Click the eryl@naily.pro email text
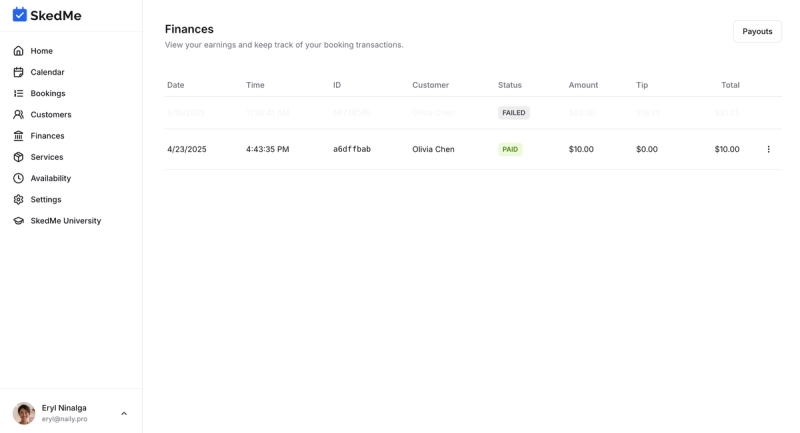 click(x=64, y=419)
